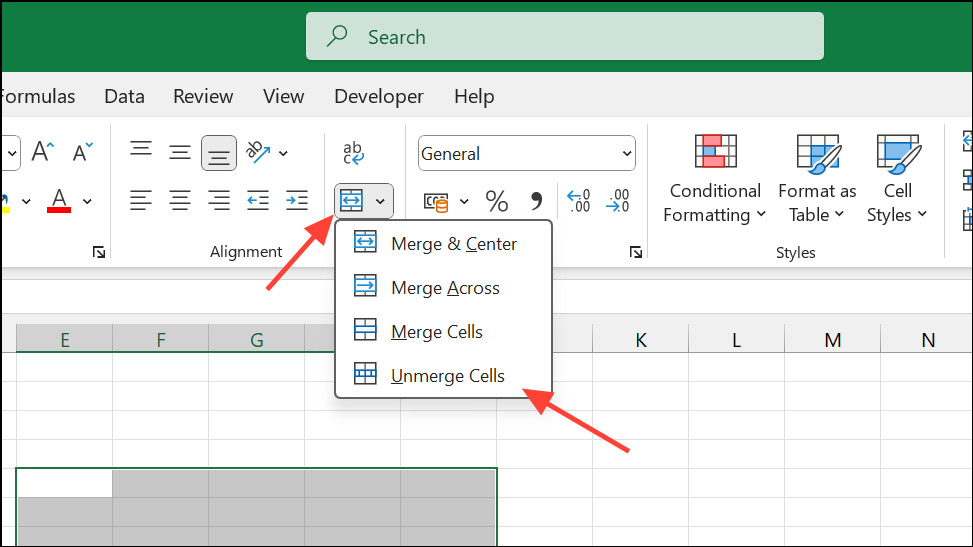
Task: Toggle Bottom Align for cells
Action: 219,153
